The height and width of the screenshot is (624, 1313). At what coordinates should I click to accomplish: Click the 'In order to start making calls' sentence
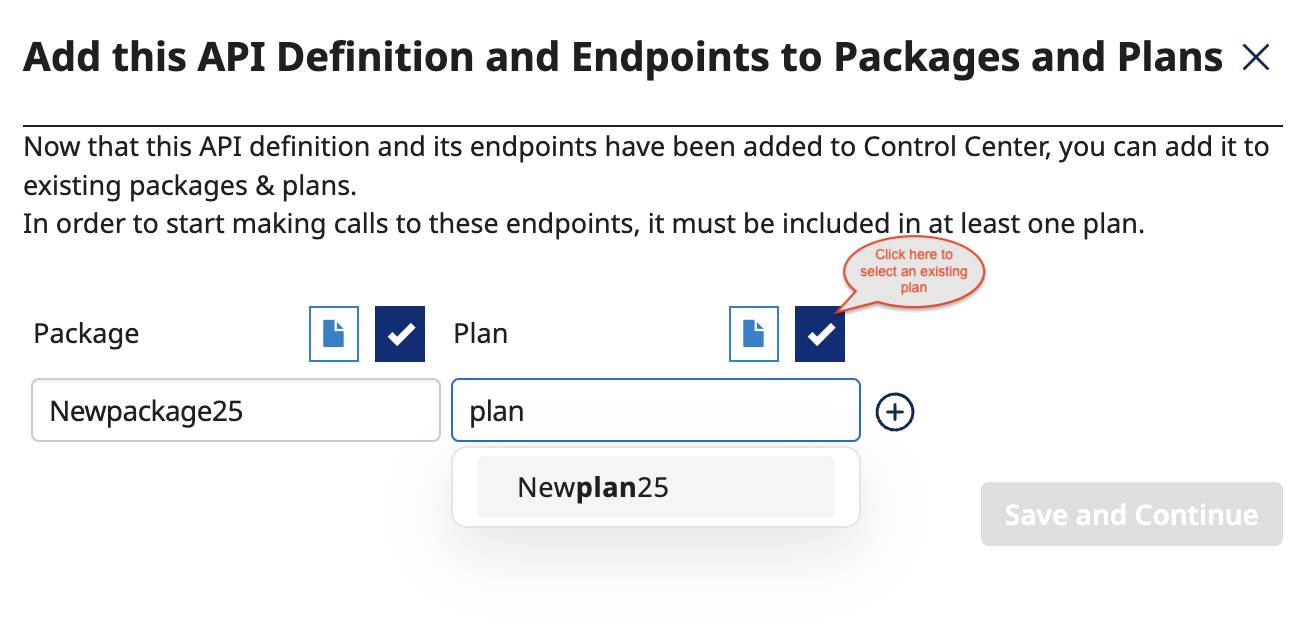[x=583, y=224]
